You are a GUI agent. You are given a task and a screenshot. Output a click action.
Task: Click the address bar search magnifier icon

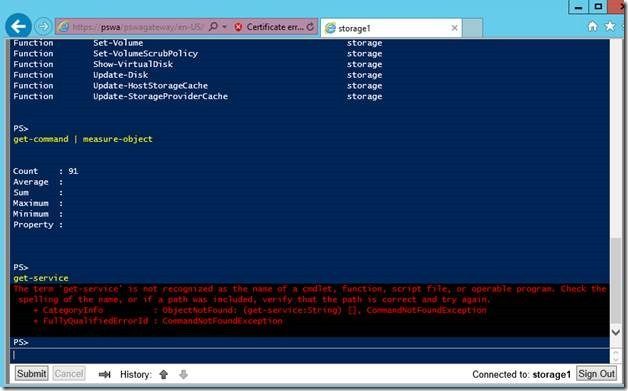tap(213, 27)
